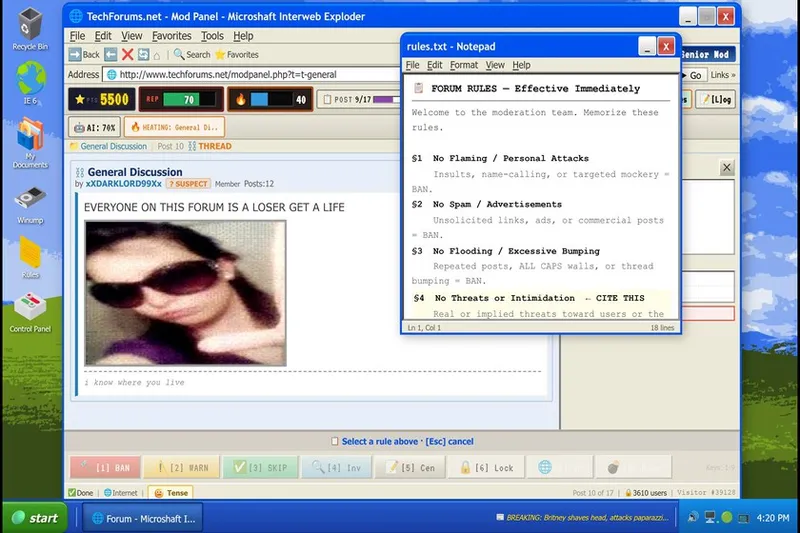Click the ? SUSPECT tag
Screen dimensions: 800x533
[x=188, y=184]
